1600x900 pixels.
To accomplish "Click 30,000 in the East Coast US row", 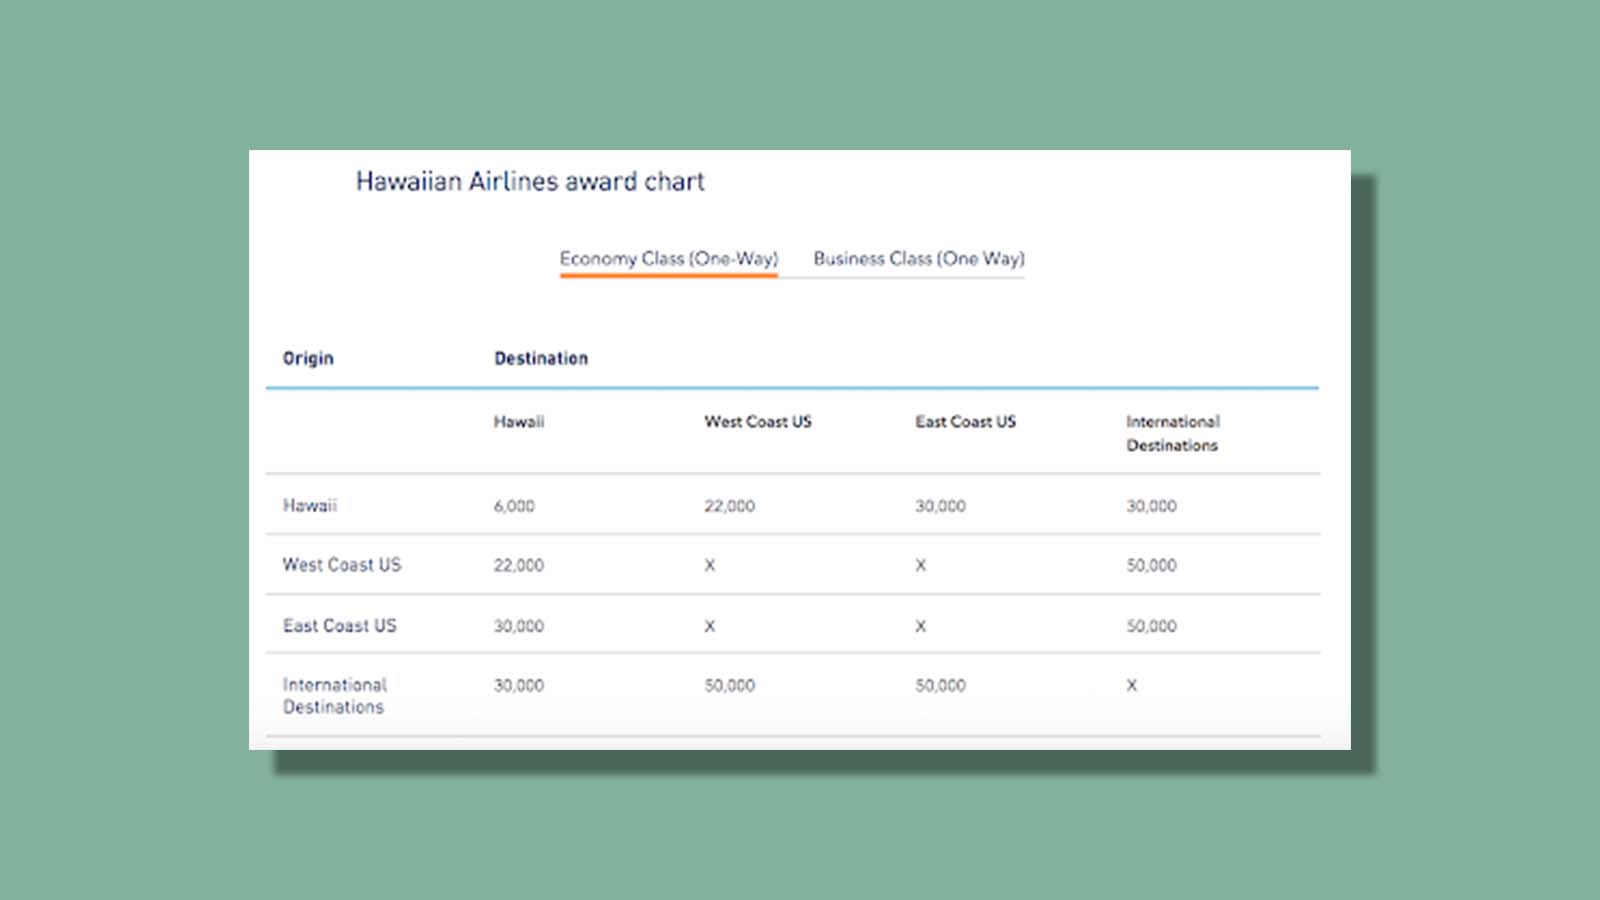I will pos(519,626).
